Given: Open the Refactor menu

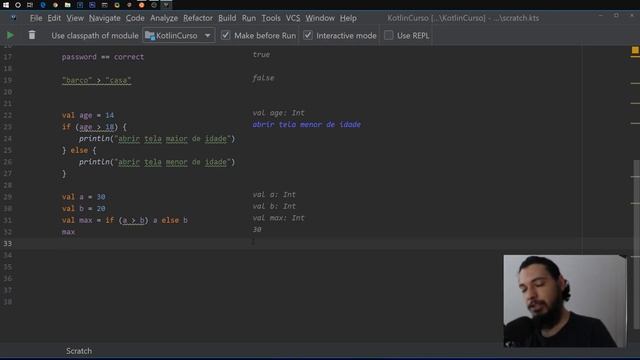Looking at the screenshot, I should [x=198, y=18].
